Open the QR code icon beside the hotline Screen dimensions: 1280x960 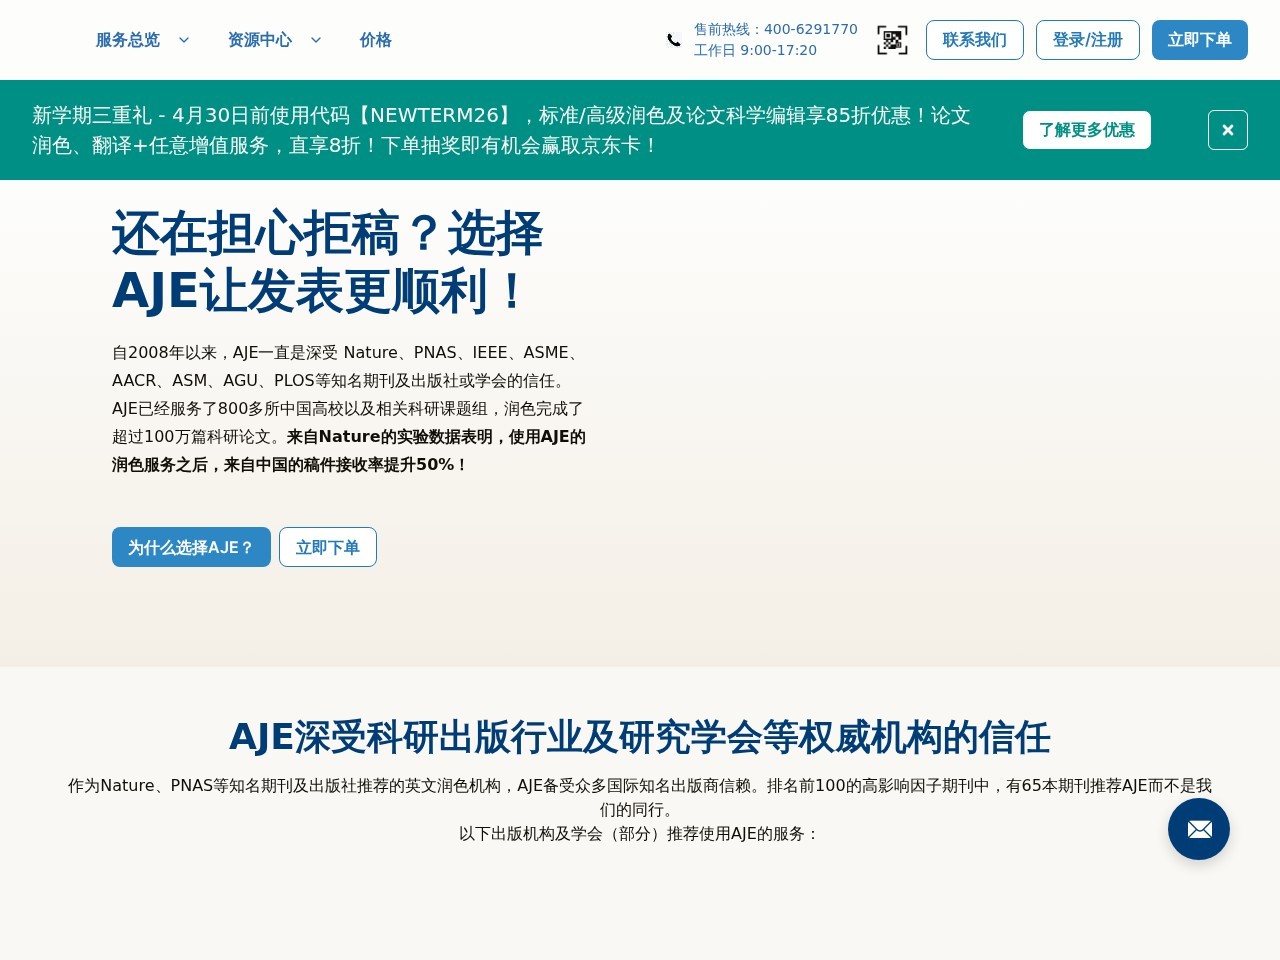pos(892,40)
